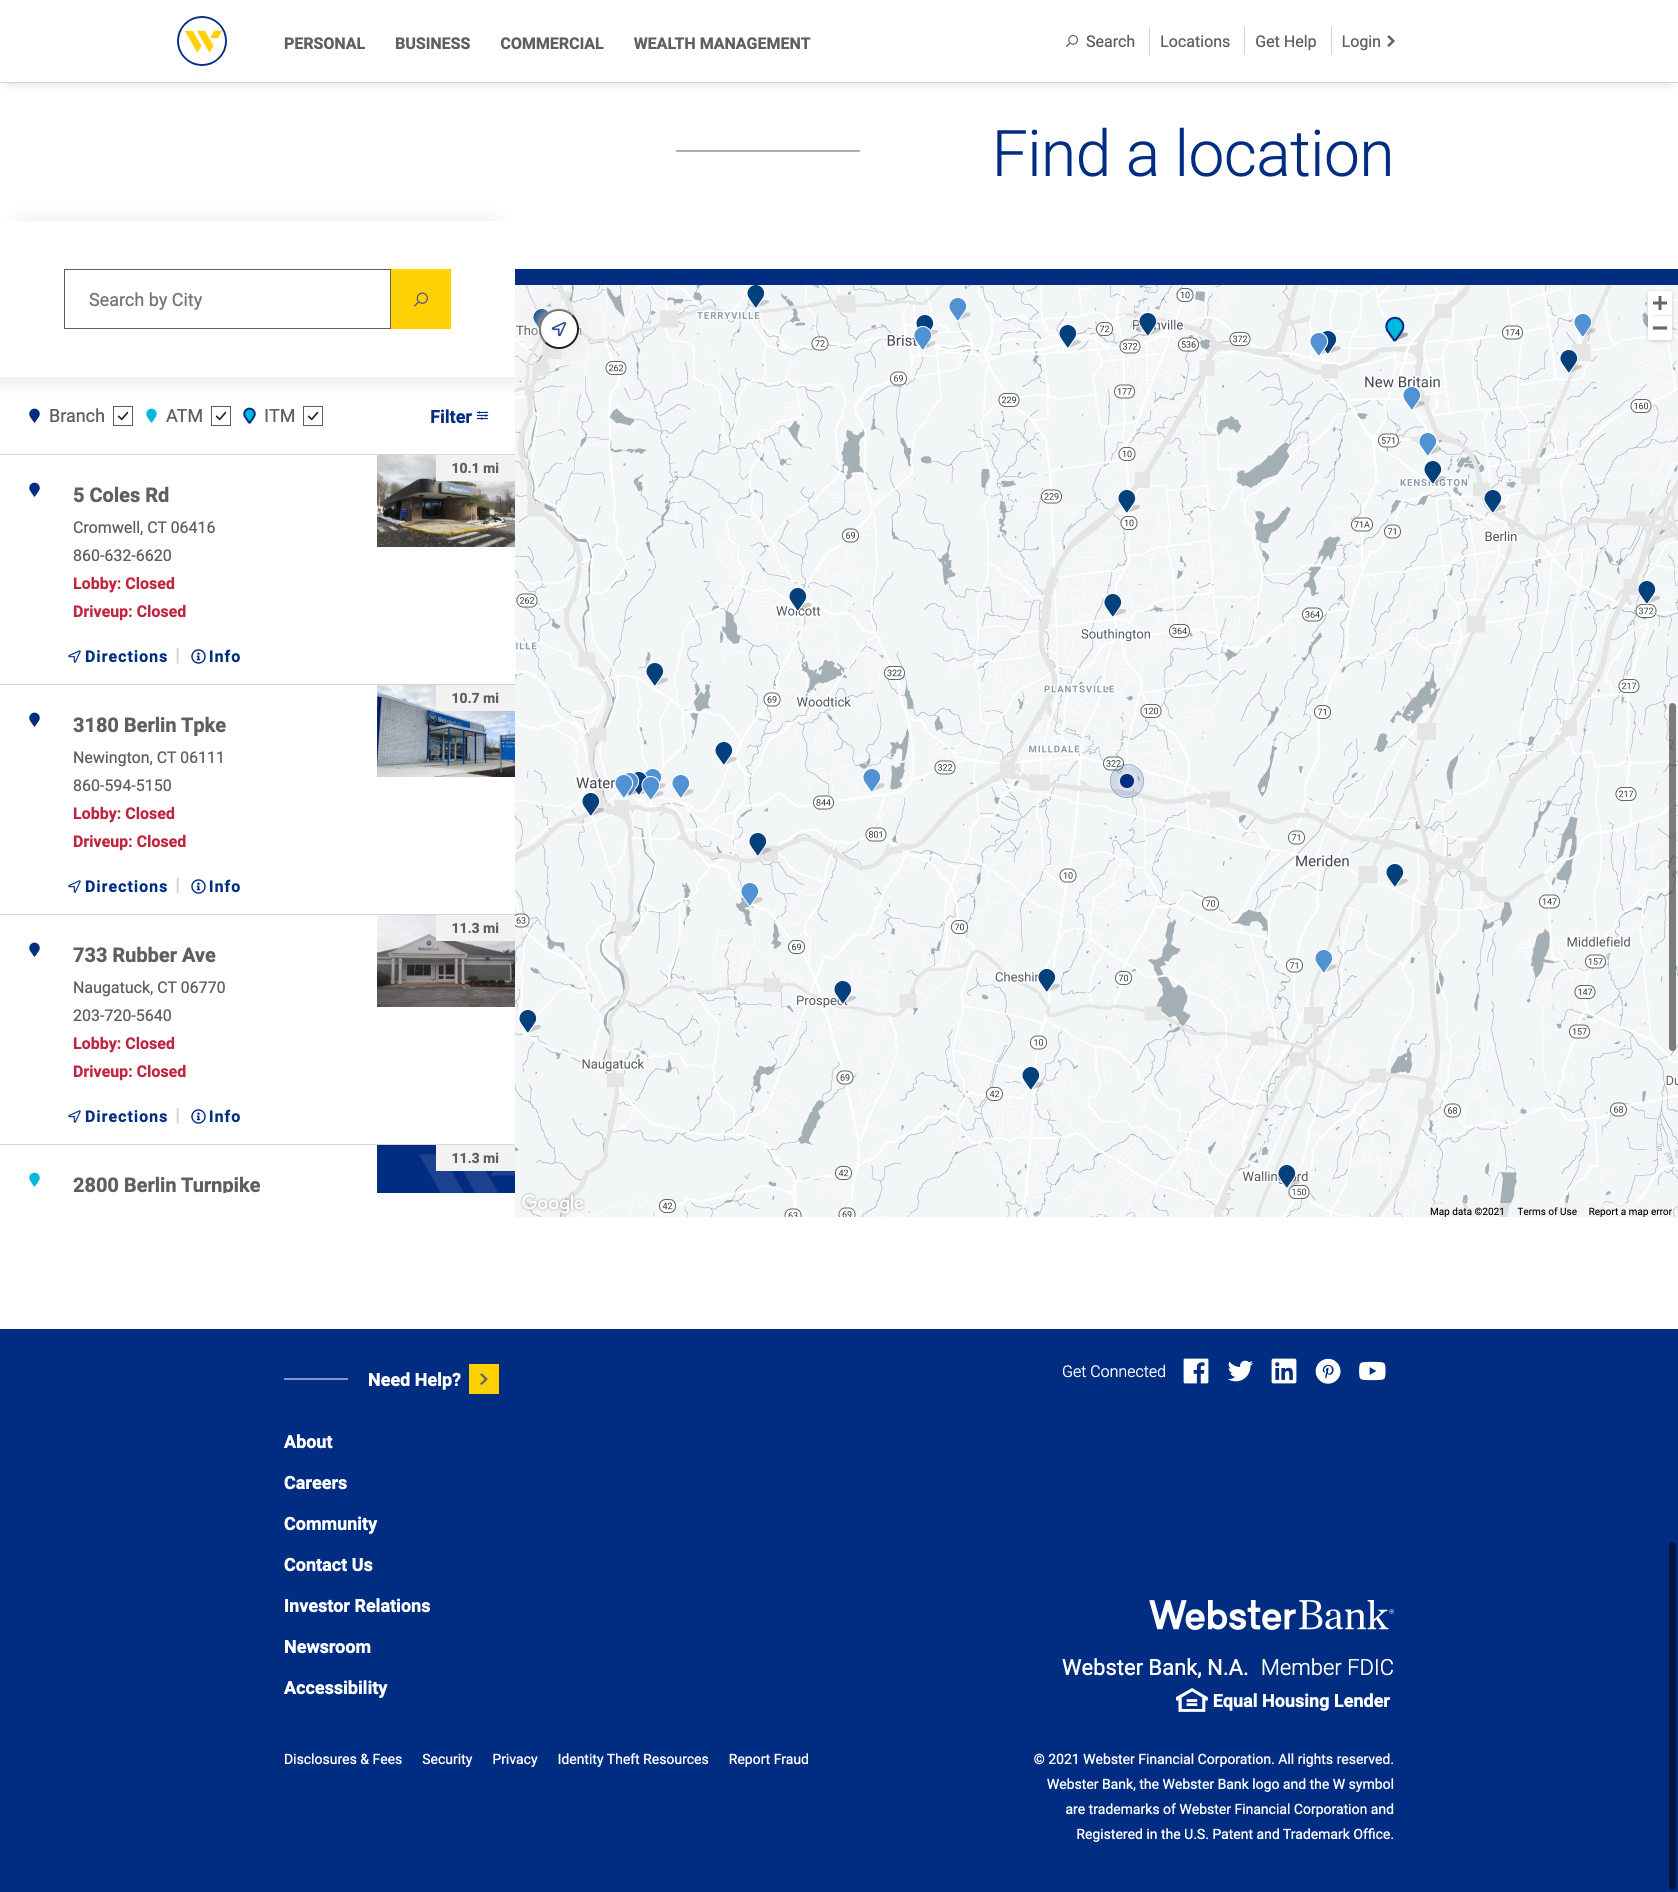
Task: Toggle the Branch checkbox
Action: pyautogui.click(x=123, y=416)
